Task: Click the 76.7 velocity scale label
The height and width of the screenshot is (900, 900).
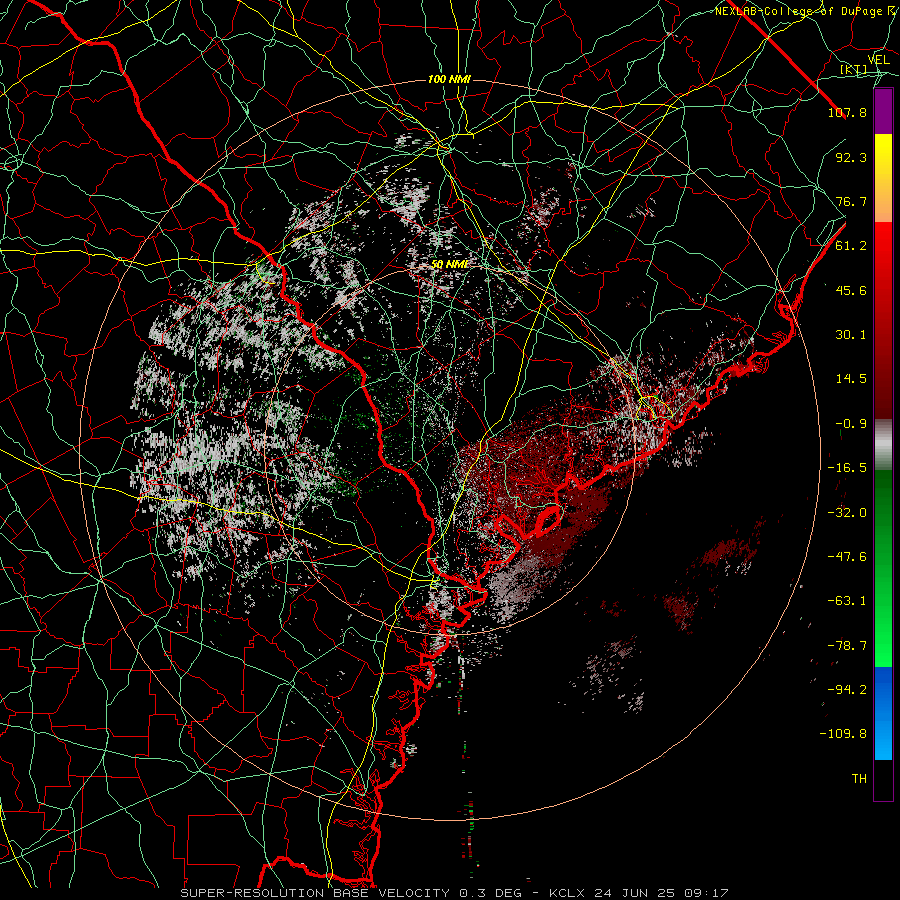Action: point(851,201)
